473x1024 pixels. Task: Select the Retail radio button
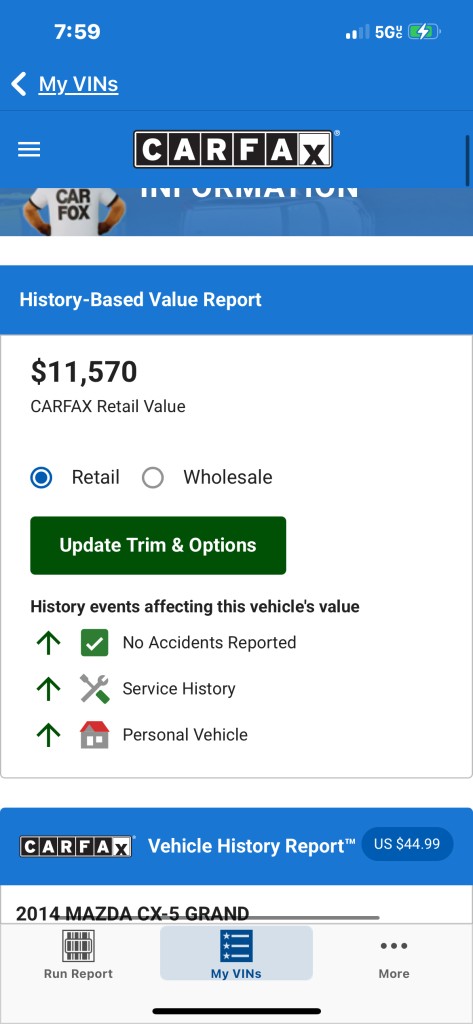pyautogui.click(x=42, y=477)
